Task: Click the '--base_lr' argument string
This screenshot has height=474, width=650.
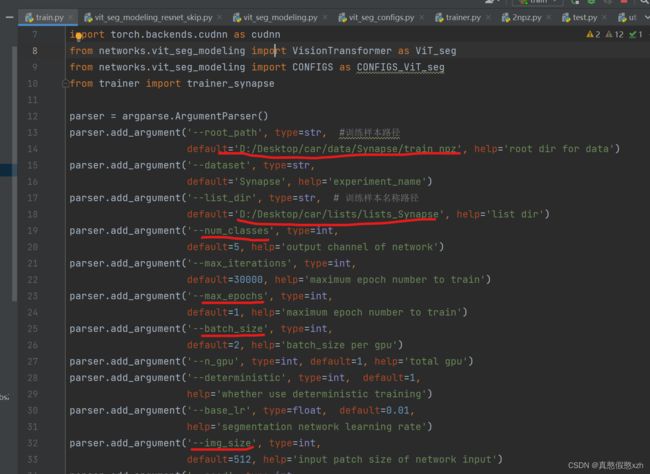Action: point(218,411)
